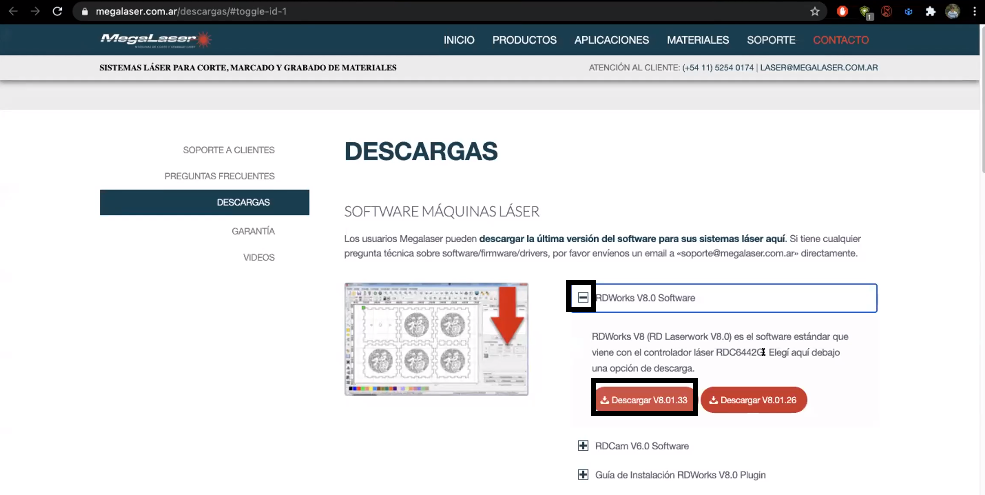Collapse the RDWorks V8.0 Software section
This screenshot has height=495, width=985.
click(x=582, y=298)
